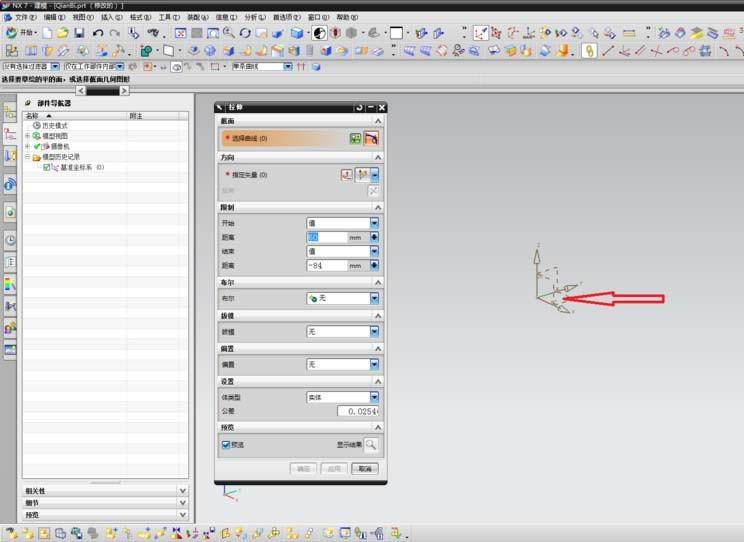This screenshot has height=542, width=744.
Task: Open the 插入 (Insert) menu
Action: point(112,18)
